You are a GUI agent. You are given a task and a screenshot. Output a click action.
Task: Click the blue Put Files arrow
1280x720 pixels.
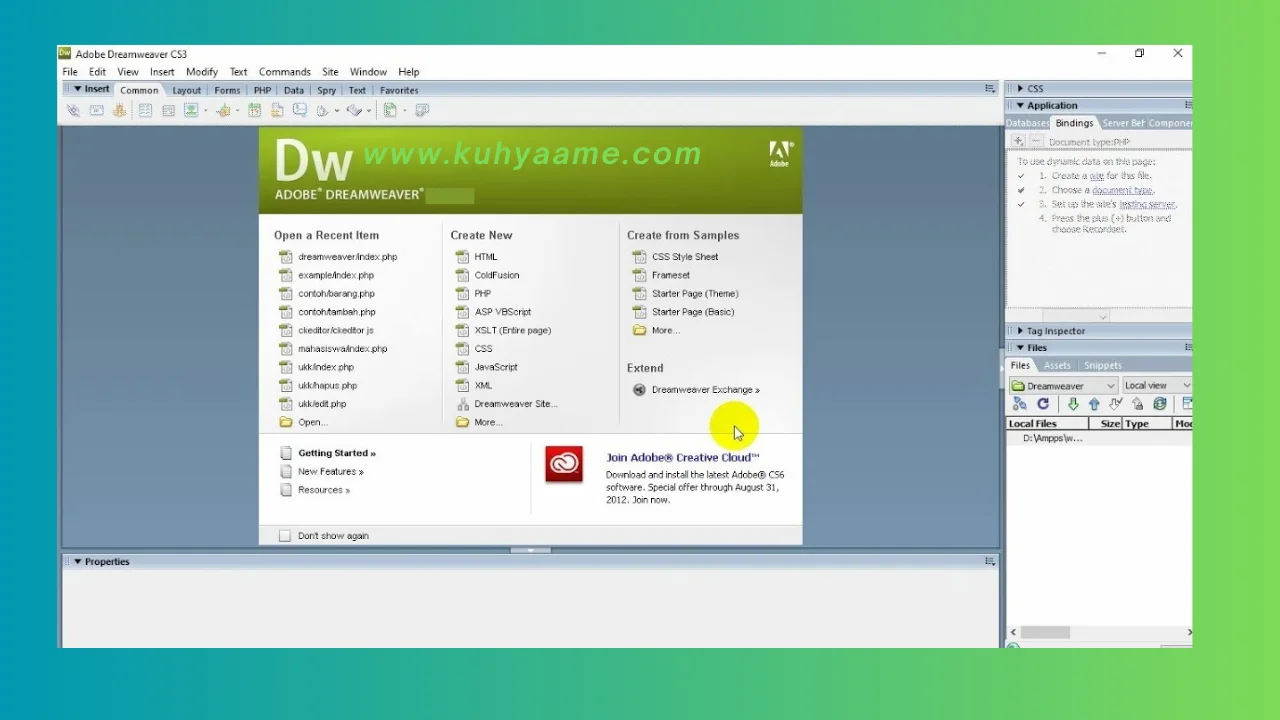[1094, 404]
